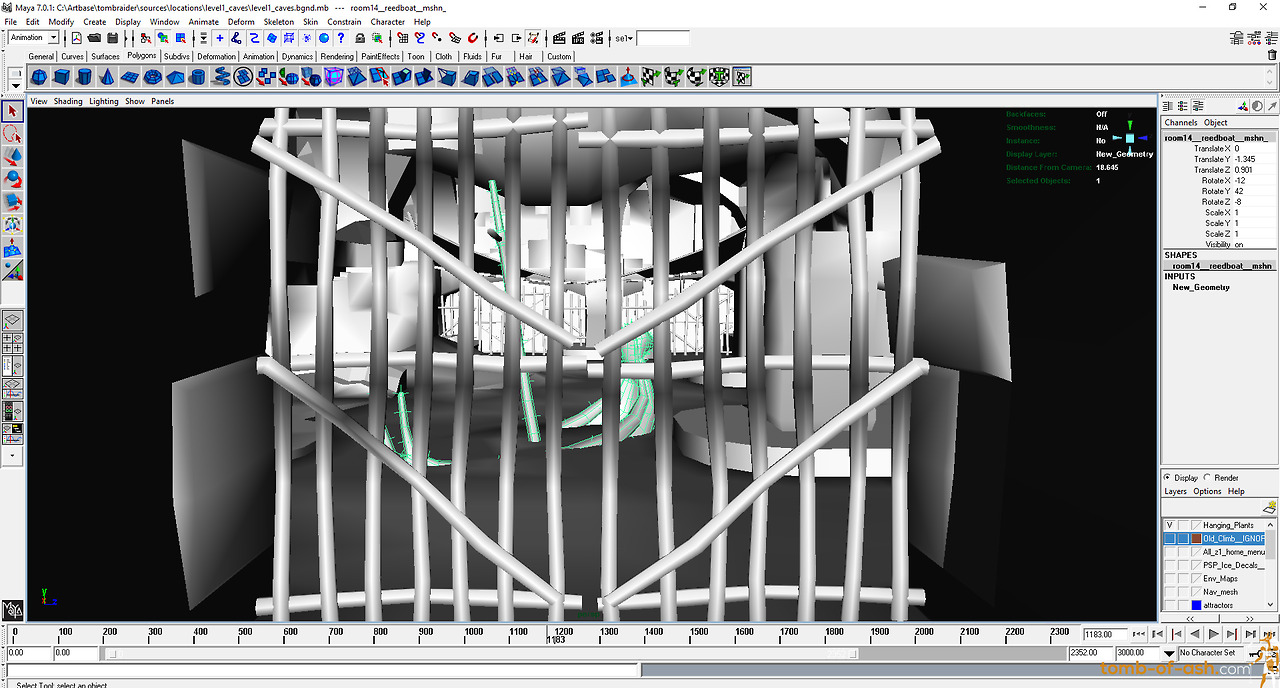Open the character set dropdown arrow
The height and width of the screenshot is (688, 1280).
point(1169,654)
